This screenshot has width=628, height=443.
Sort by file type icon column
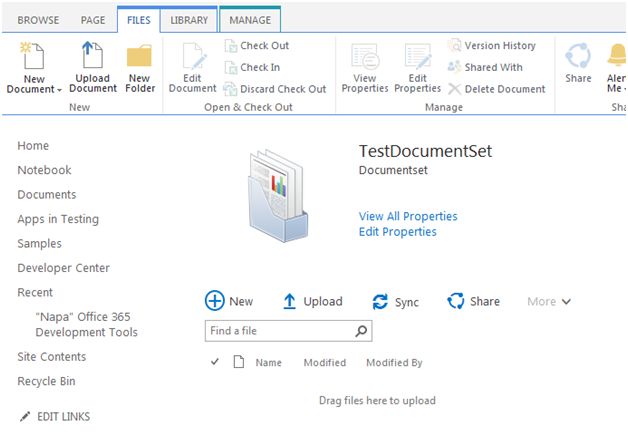coord(239,362)
